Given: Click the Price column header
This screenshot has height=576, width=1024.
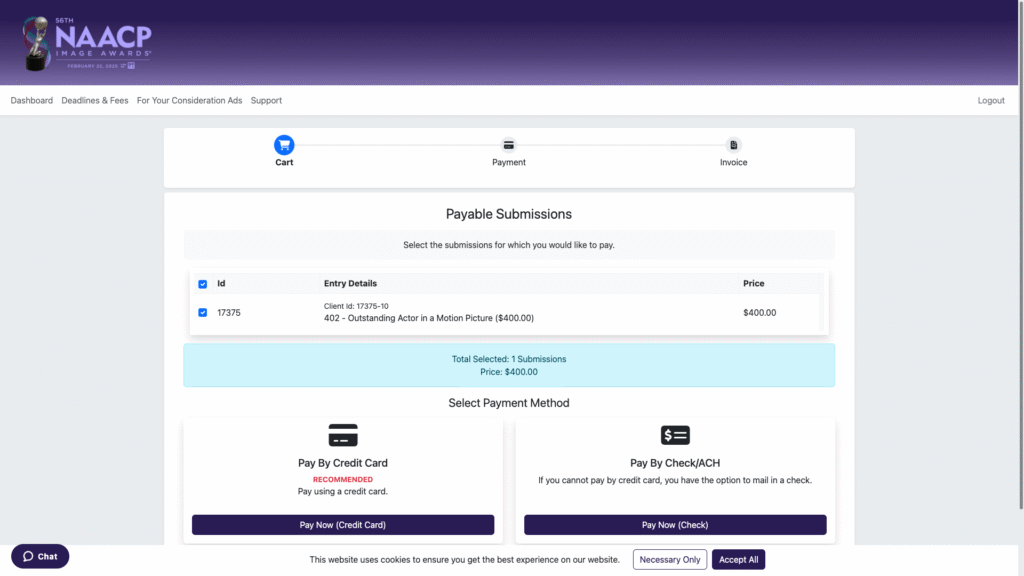Looking at the screenshot, I should click(x=754, y=284).
